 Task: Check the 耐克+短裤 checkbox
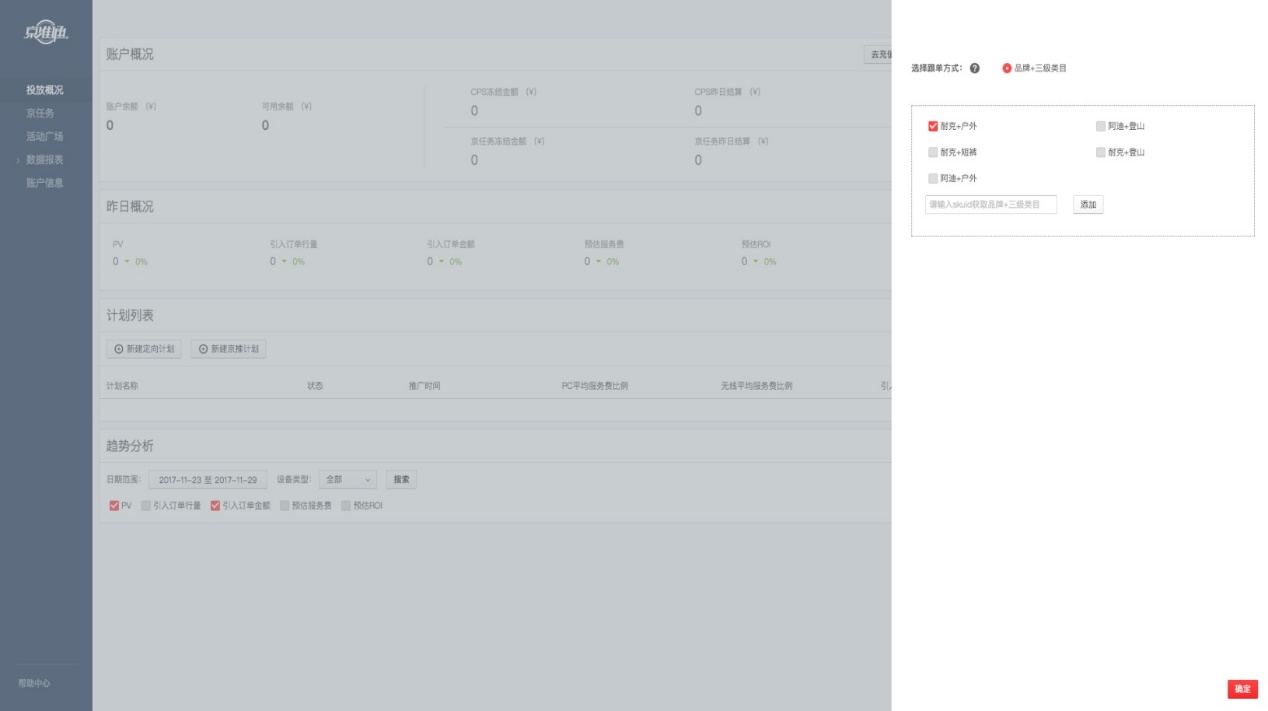pyautogui.click(x=933, y=152)
